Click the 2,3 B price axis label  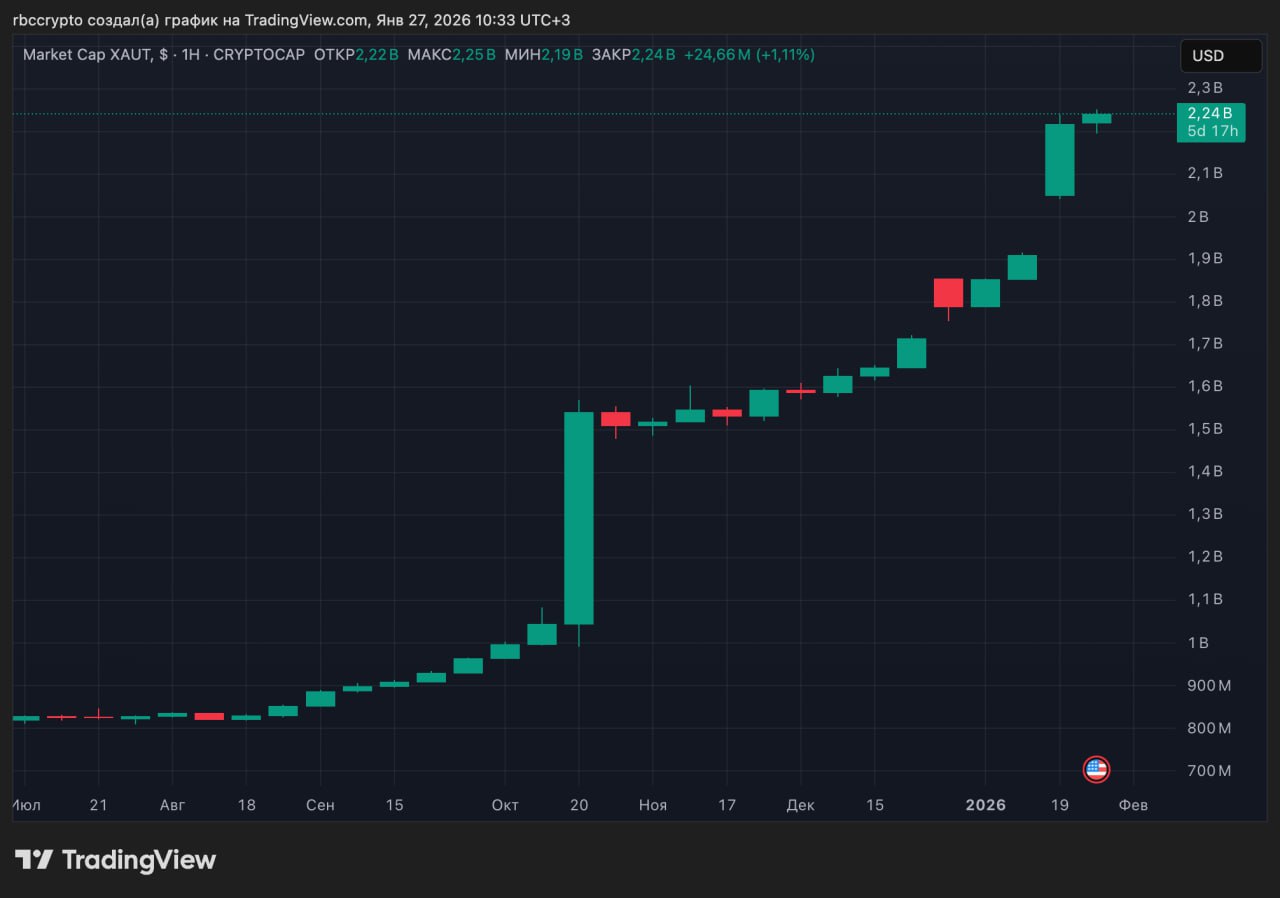[x=1204, y=88]
